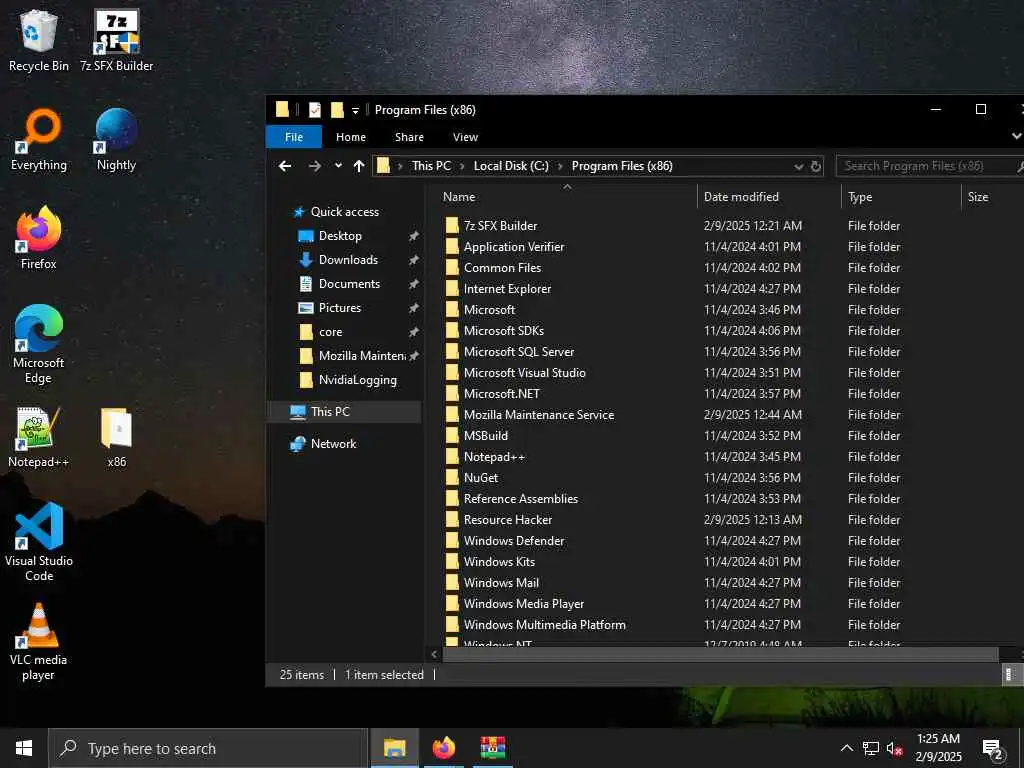Click This PC in the breadcrumb

[x=431, y=166]
